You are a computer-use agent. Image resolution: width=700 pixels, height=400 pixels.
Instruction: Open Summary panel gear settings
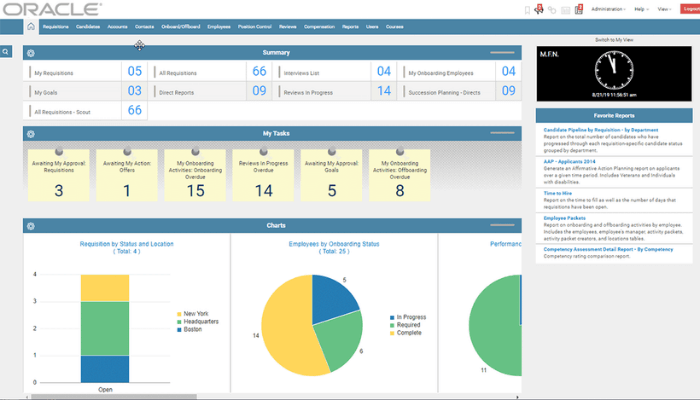[31, 53]
